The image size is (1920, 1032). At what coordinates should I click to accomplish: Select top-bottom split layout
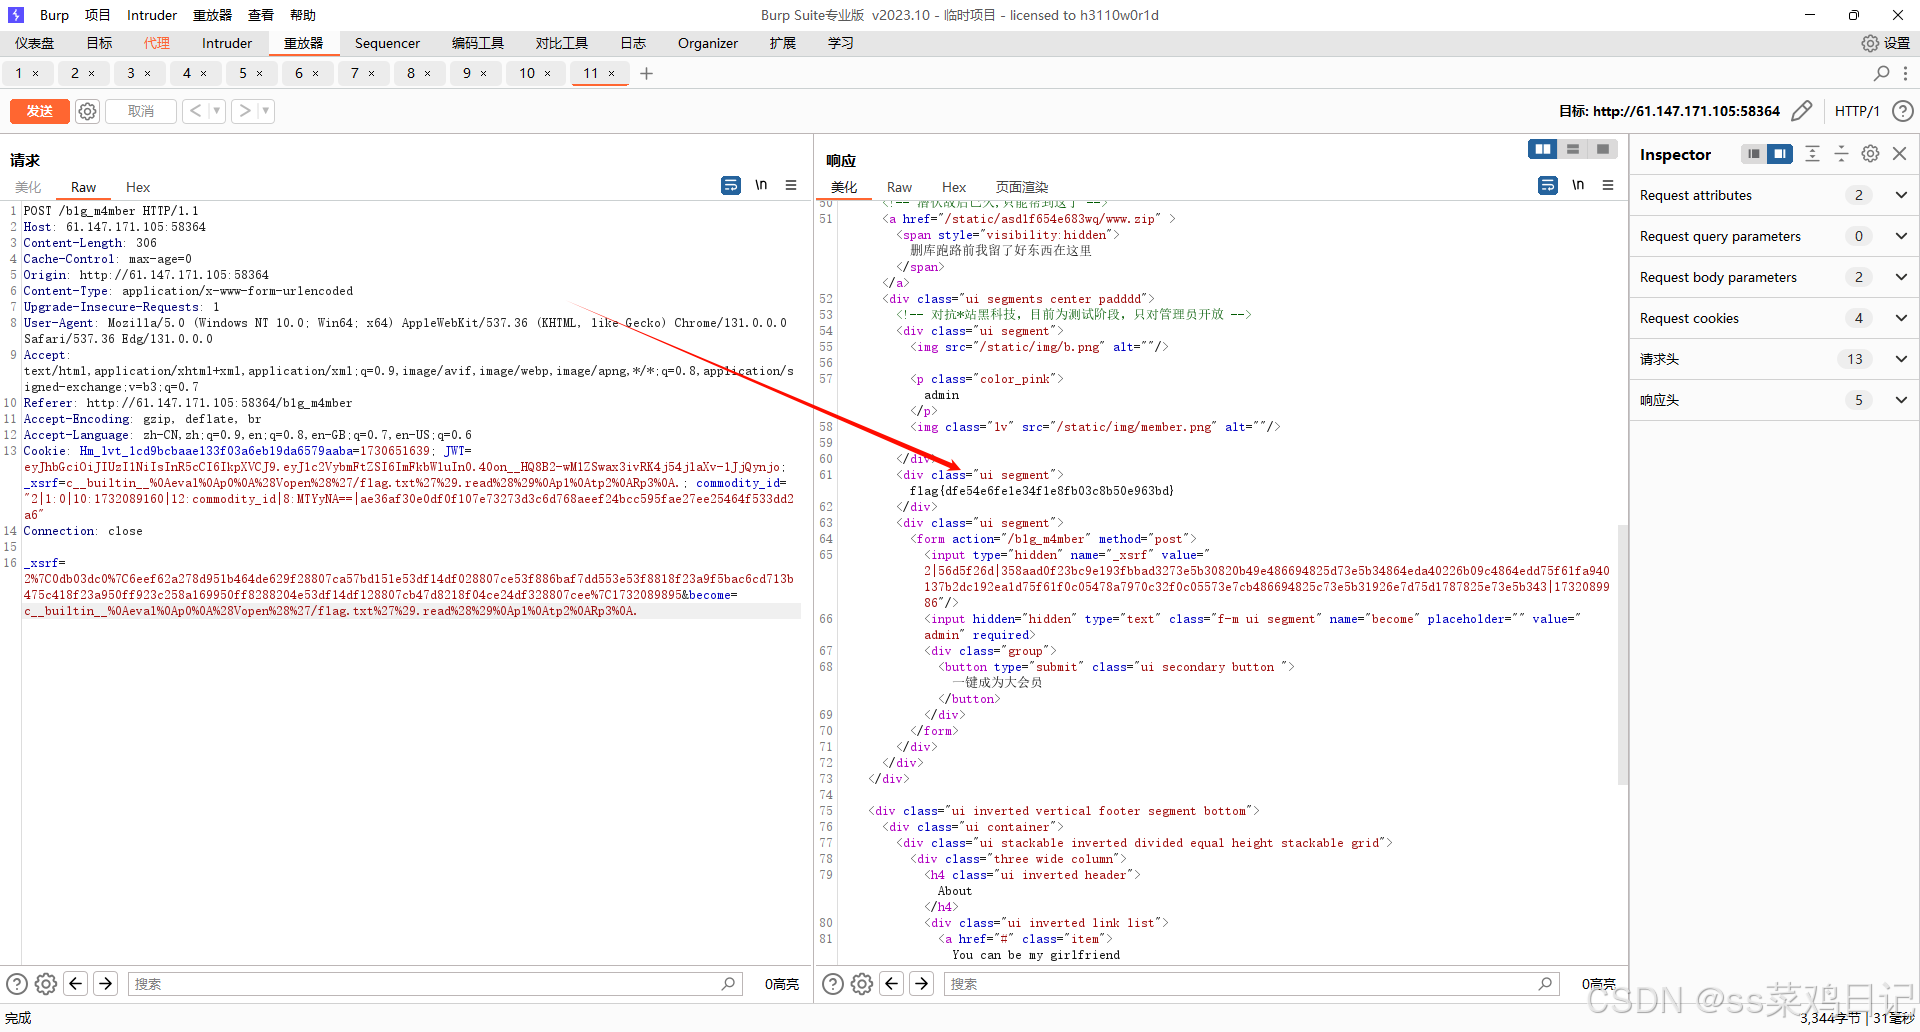1573,149
